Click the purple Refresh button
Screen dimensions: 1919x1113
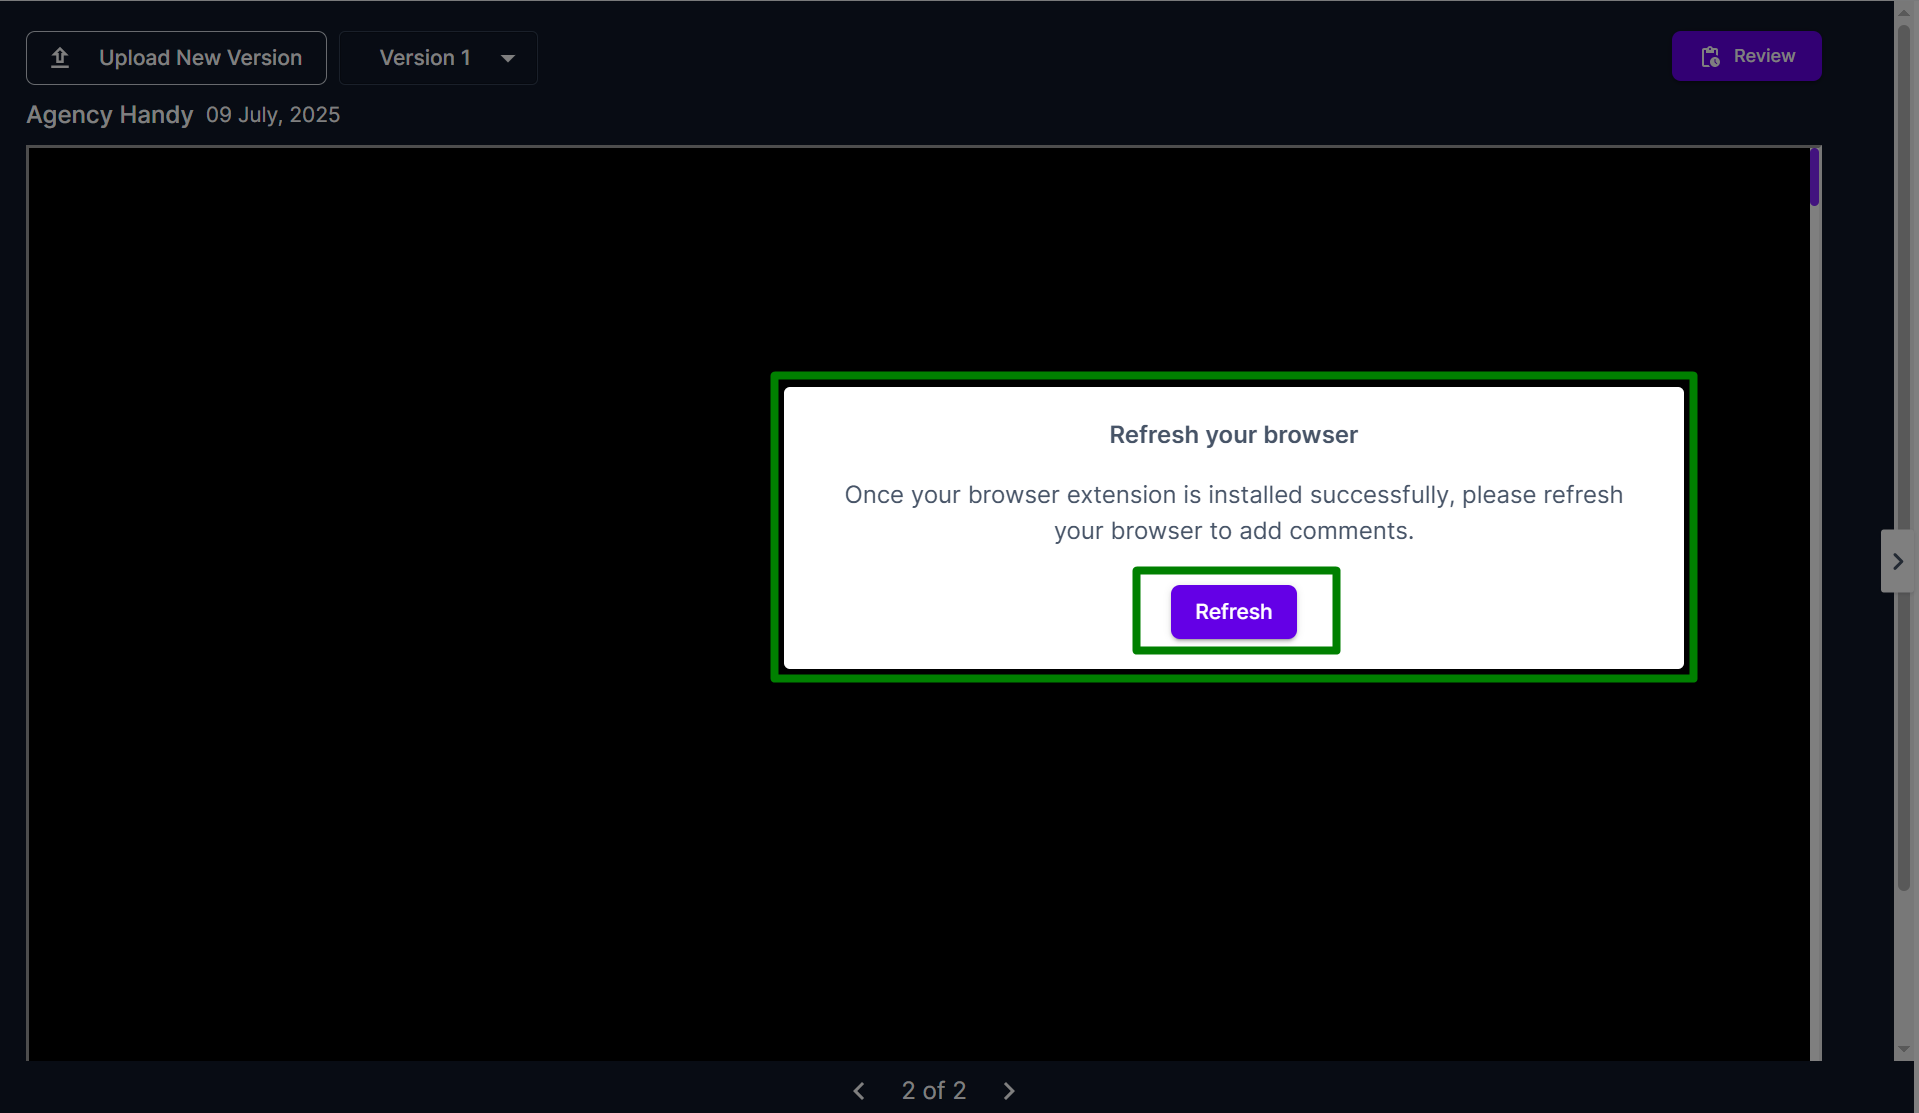tap(1233, 612)
